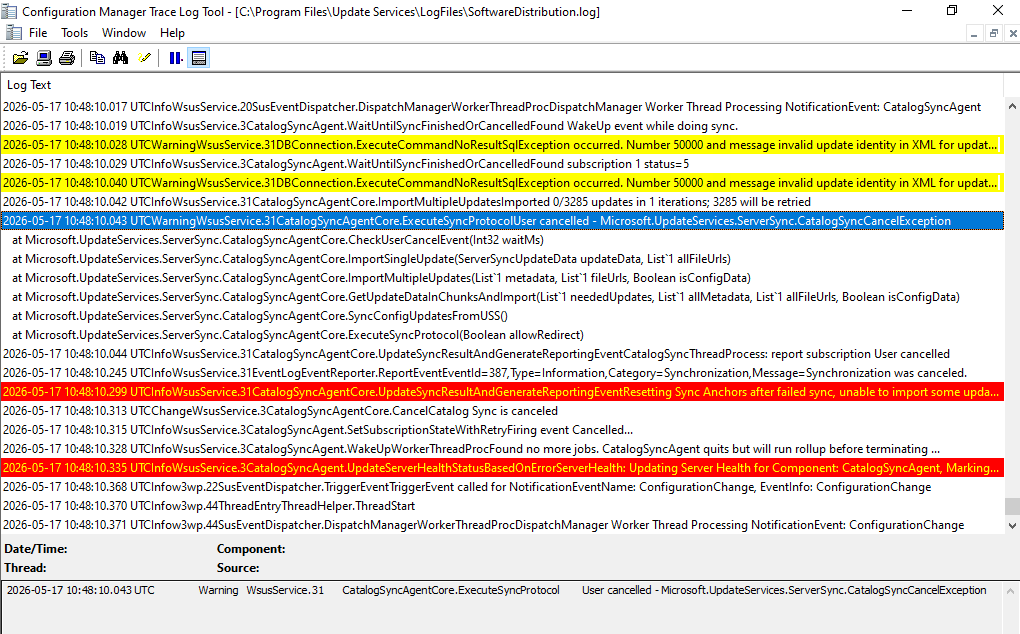
Task: Minimize the inner log document window
Action: click(x=974, y=34)
